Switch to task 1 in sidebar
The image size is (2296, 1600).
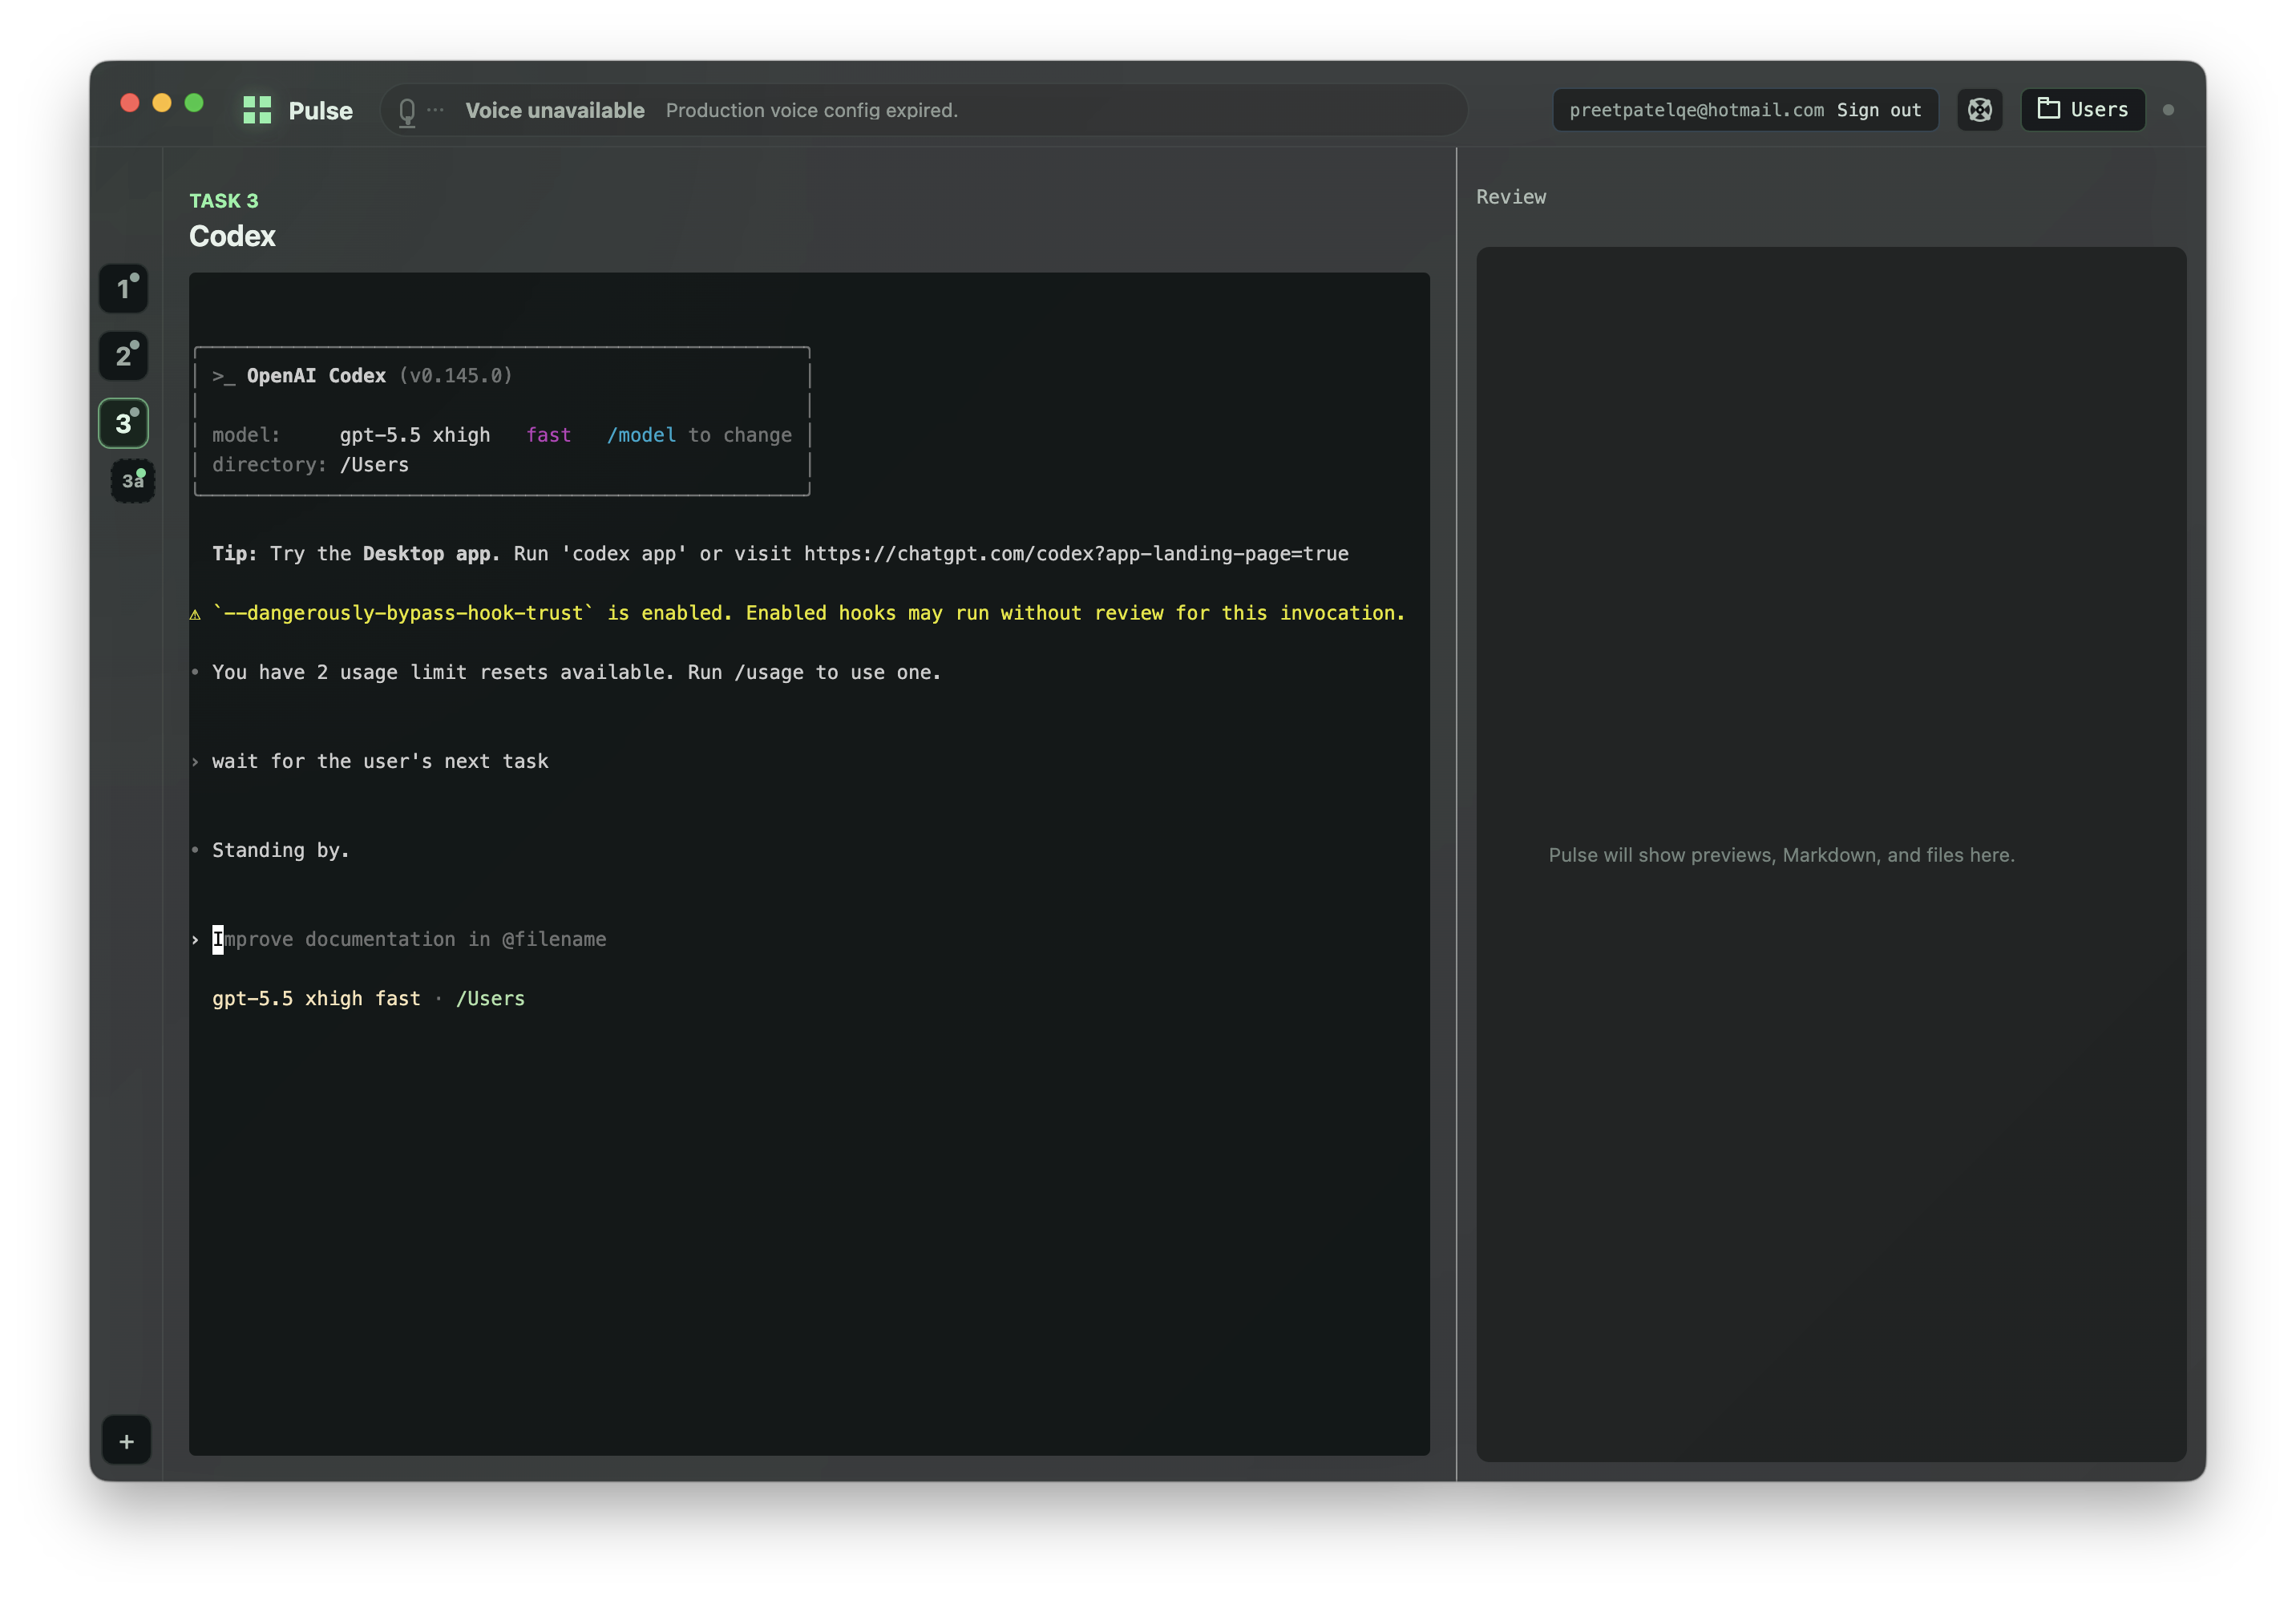click(x=124, y=289)
